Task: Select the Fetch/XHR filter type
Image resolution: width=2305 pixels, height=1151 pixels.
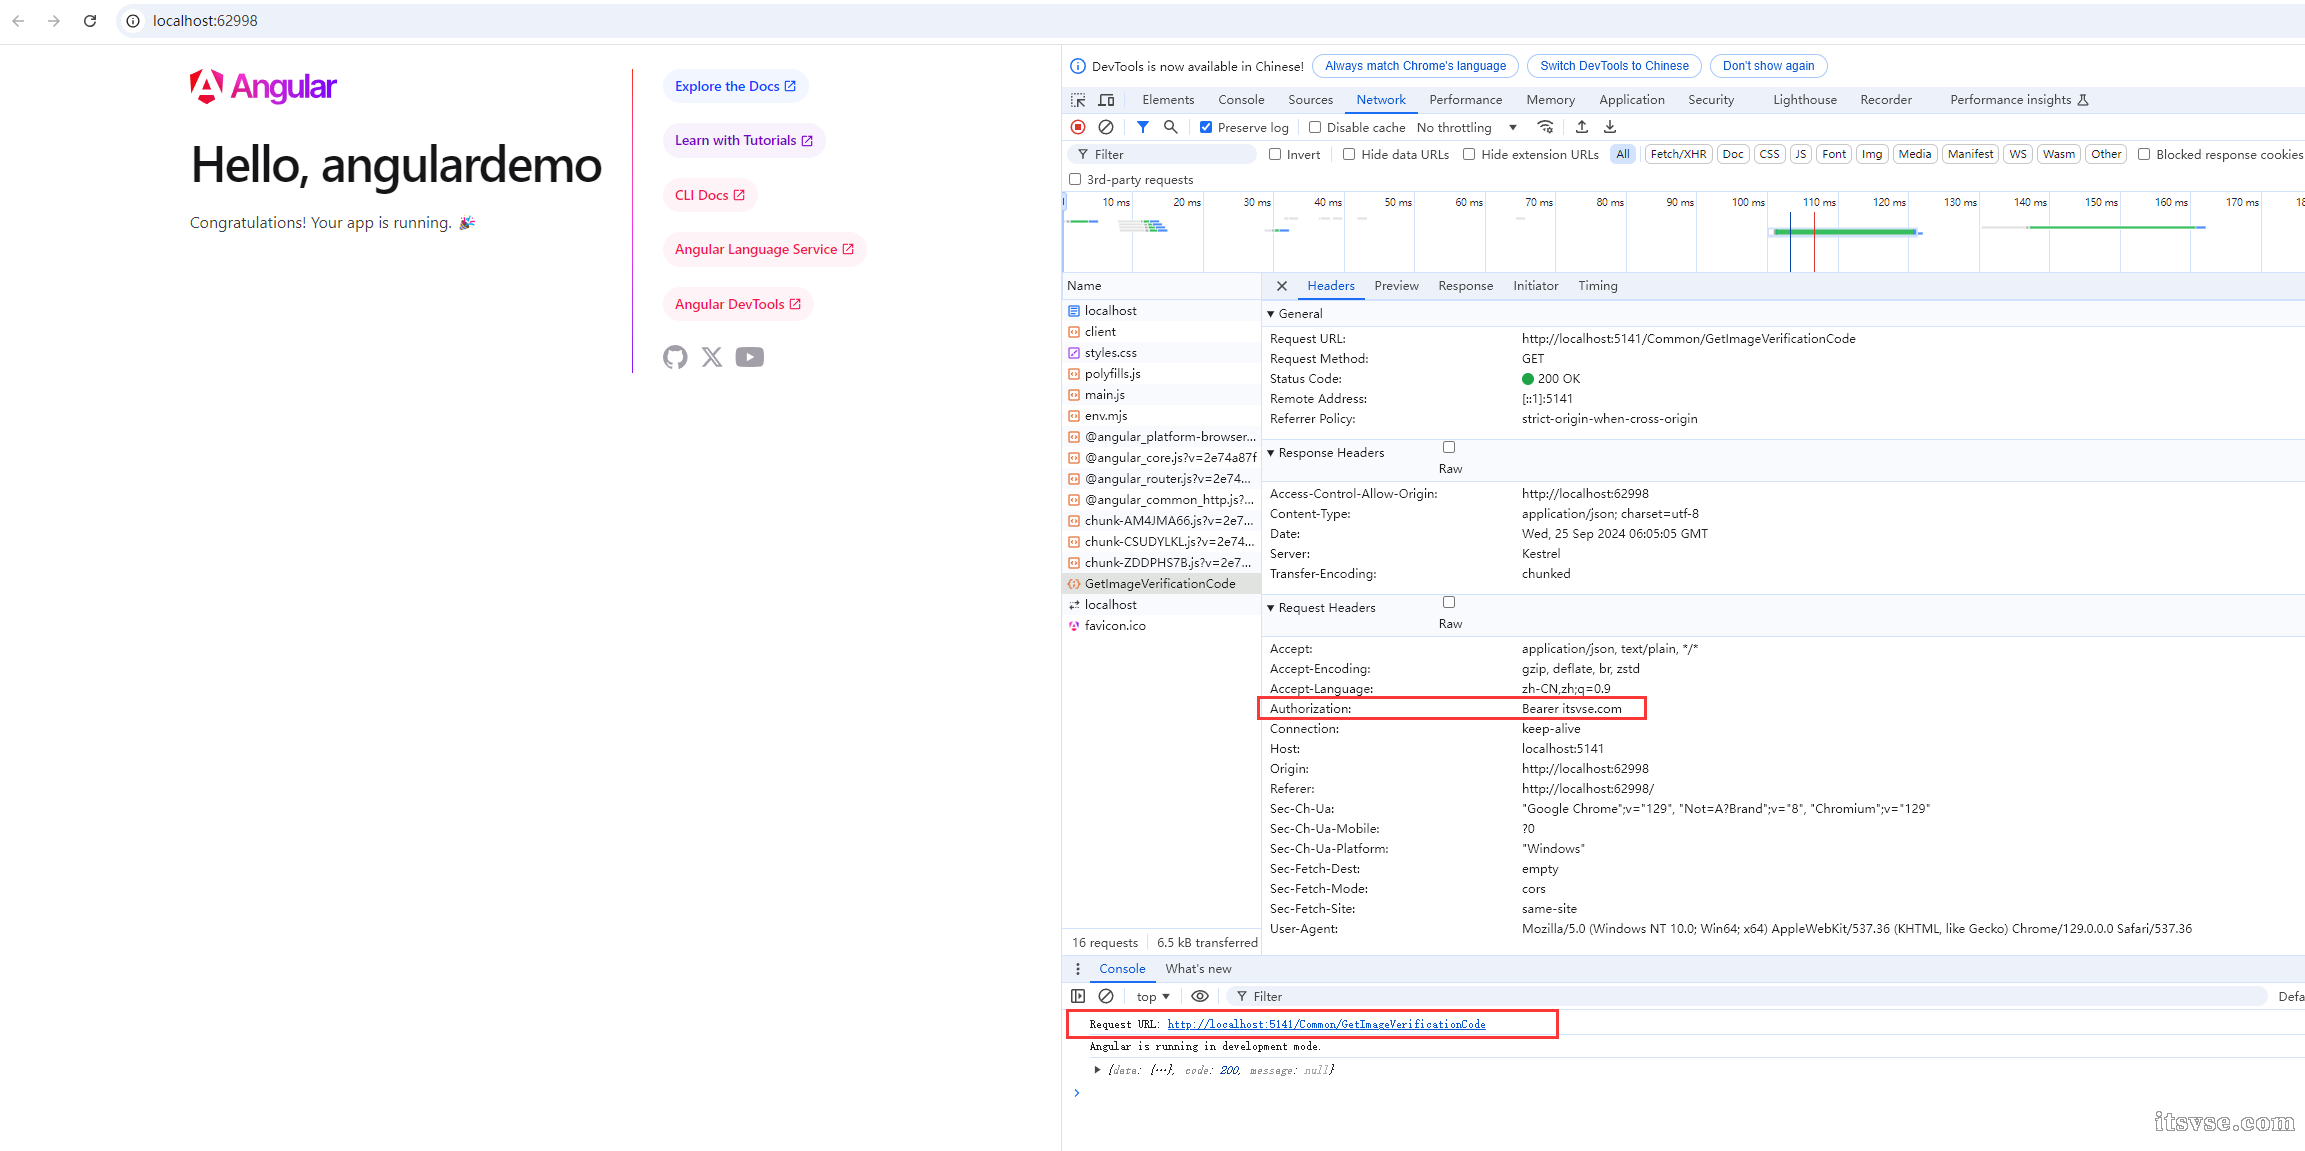Action: tap(1678, 154)
